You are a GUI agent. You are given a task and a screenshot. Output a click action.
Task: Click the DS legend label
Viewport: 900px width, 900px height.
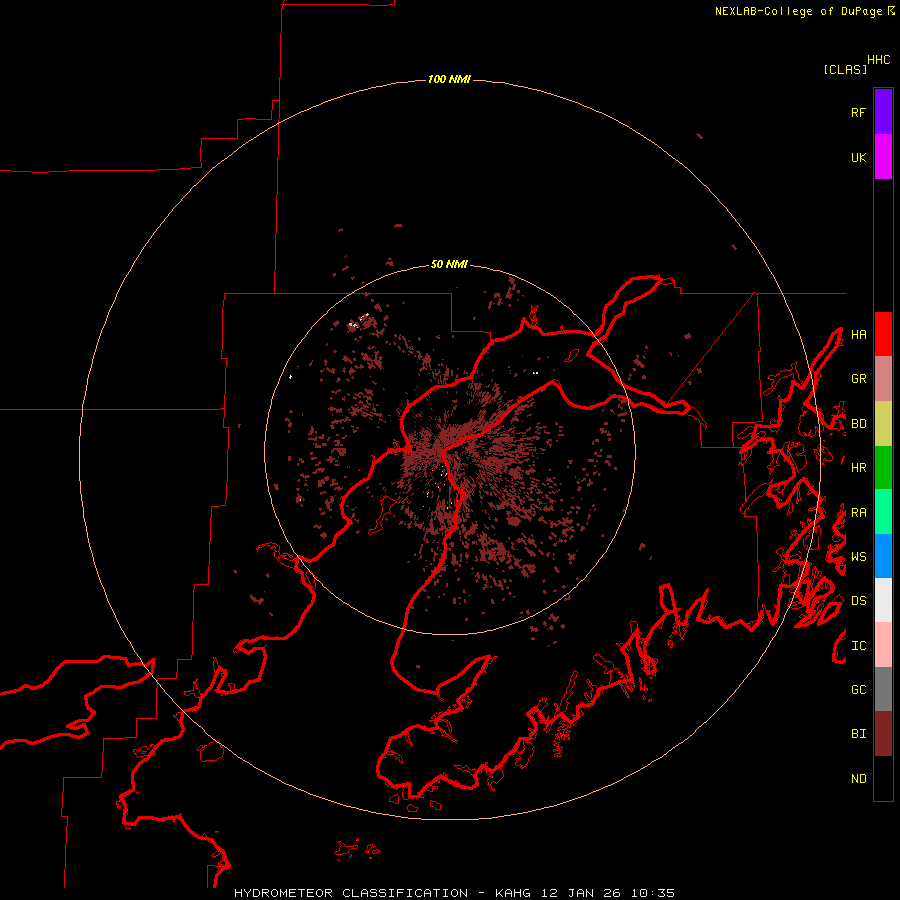858,601
